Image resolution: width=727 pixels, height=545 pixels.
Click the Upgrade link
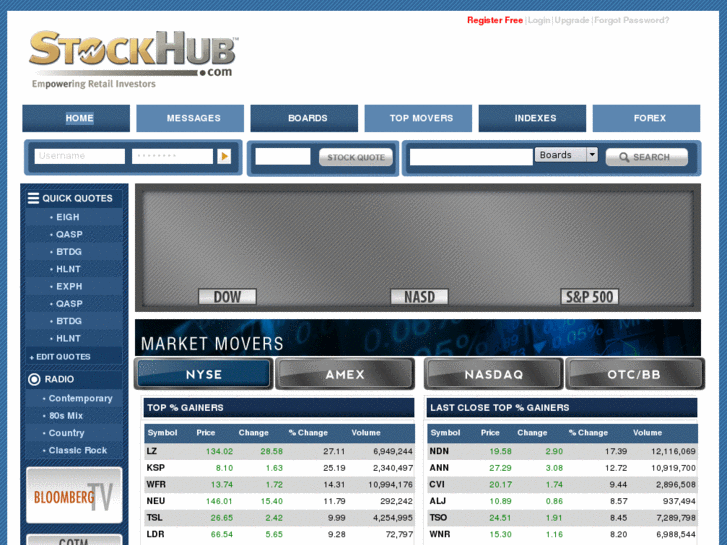click(572, 20)
